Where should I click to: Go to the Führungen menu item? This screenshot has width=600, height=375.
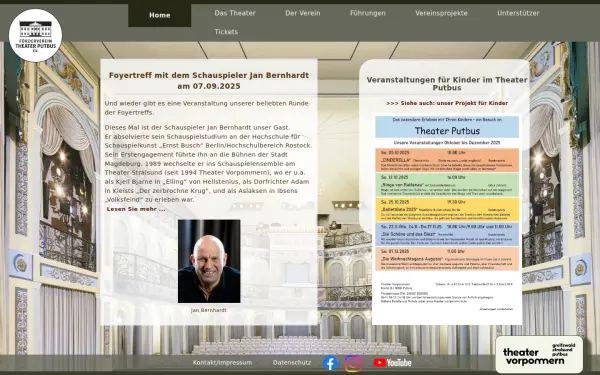(x=368, y=13)
